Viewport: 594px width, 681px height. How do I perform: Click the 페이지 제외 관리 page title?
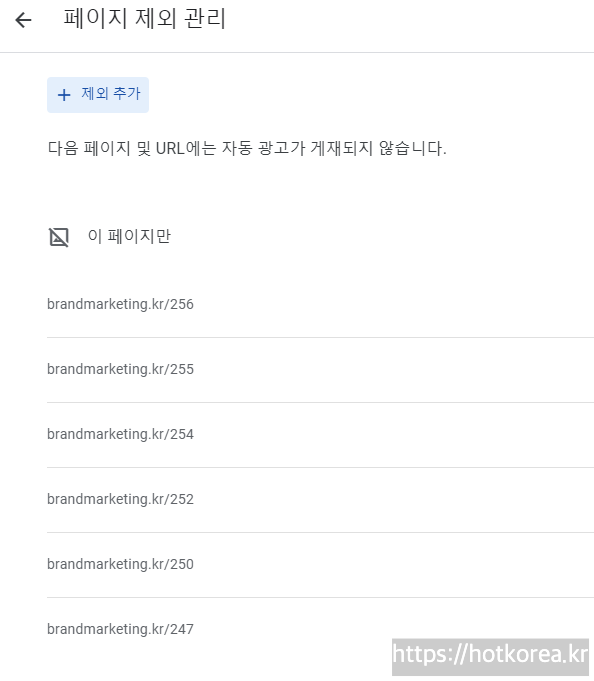pos(145,19)
